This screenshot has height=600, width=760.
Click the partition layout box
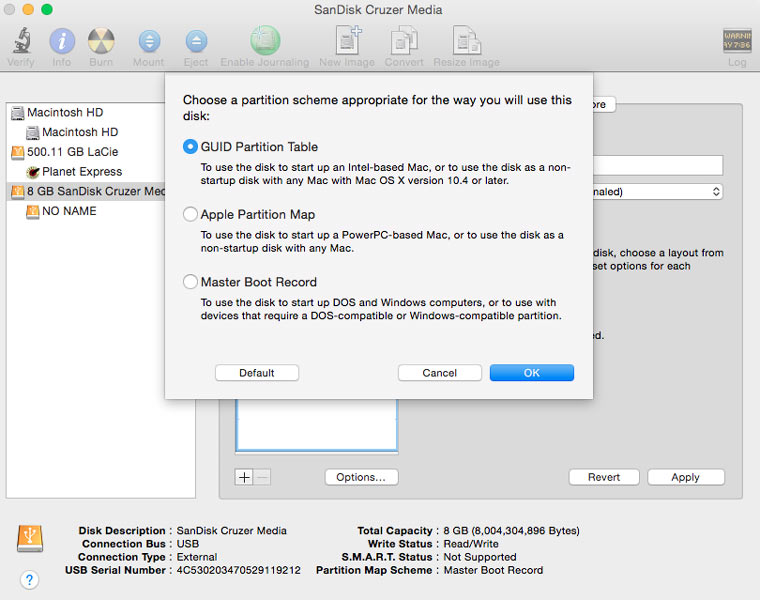(317, 425)
